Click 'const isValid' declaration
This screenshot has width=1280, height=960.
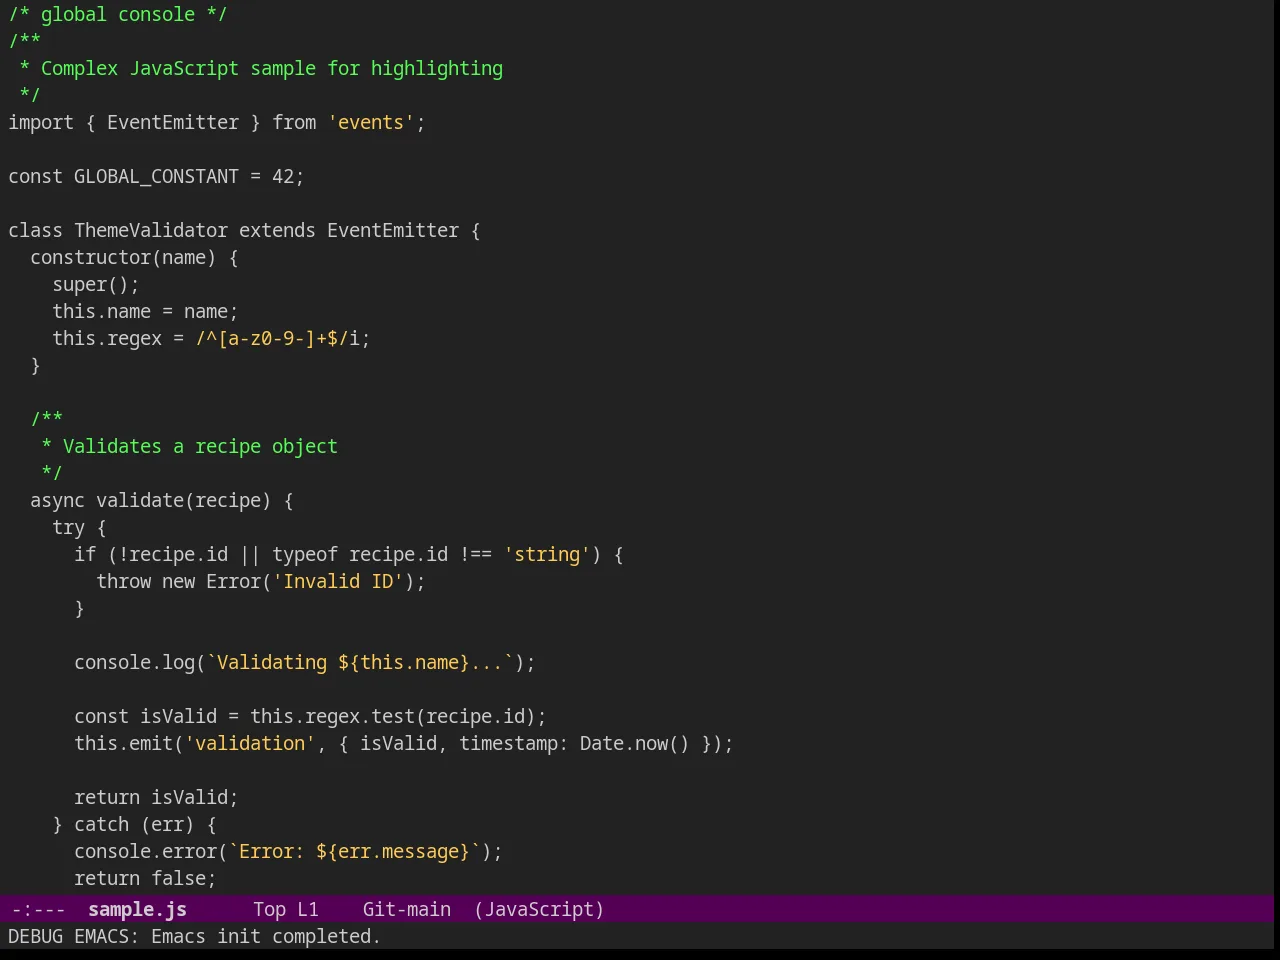click(145, 716)
